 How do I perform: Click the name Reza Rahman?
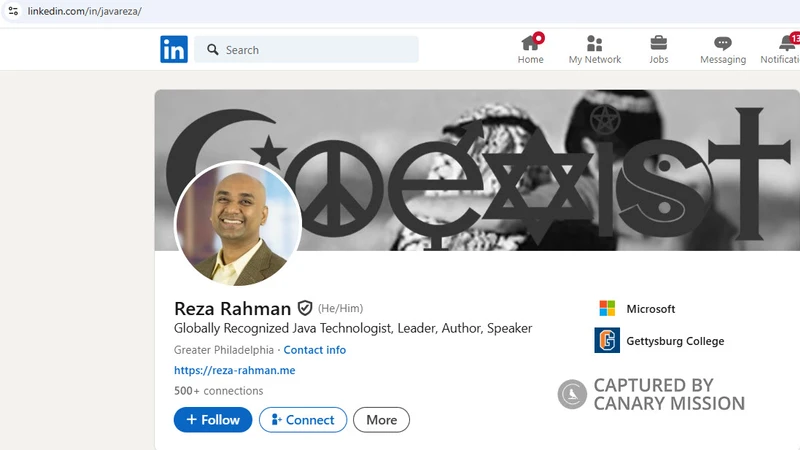pyautogui.click(x=233, y=309)
